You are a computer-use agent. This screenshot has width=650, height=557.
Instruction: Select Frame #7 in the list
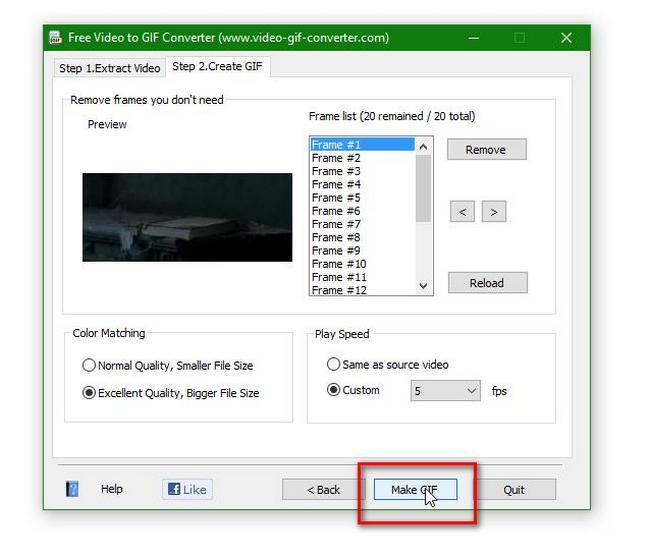363,224
